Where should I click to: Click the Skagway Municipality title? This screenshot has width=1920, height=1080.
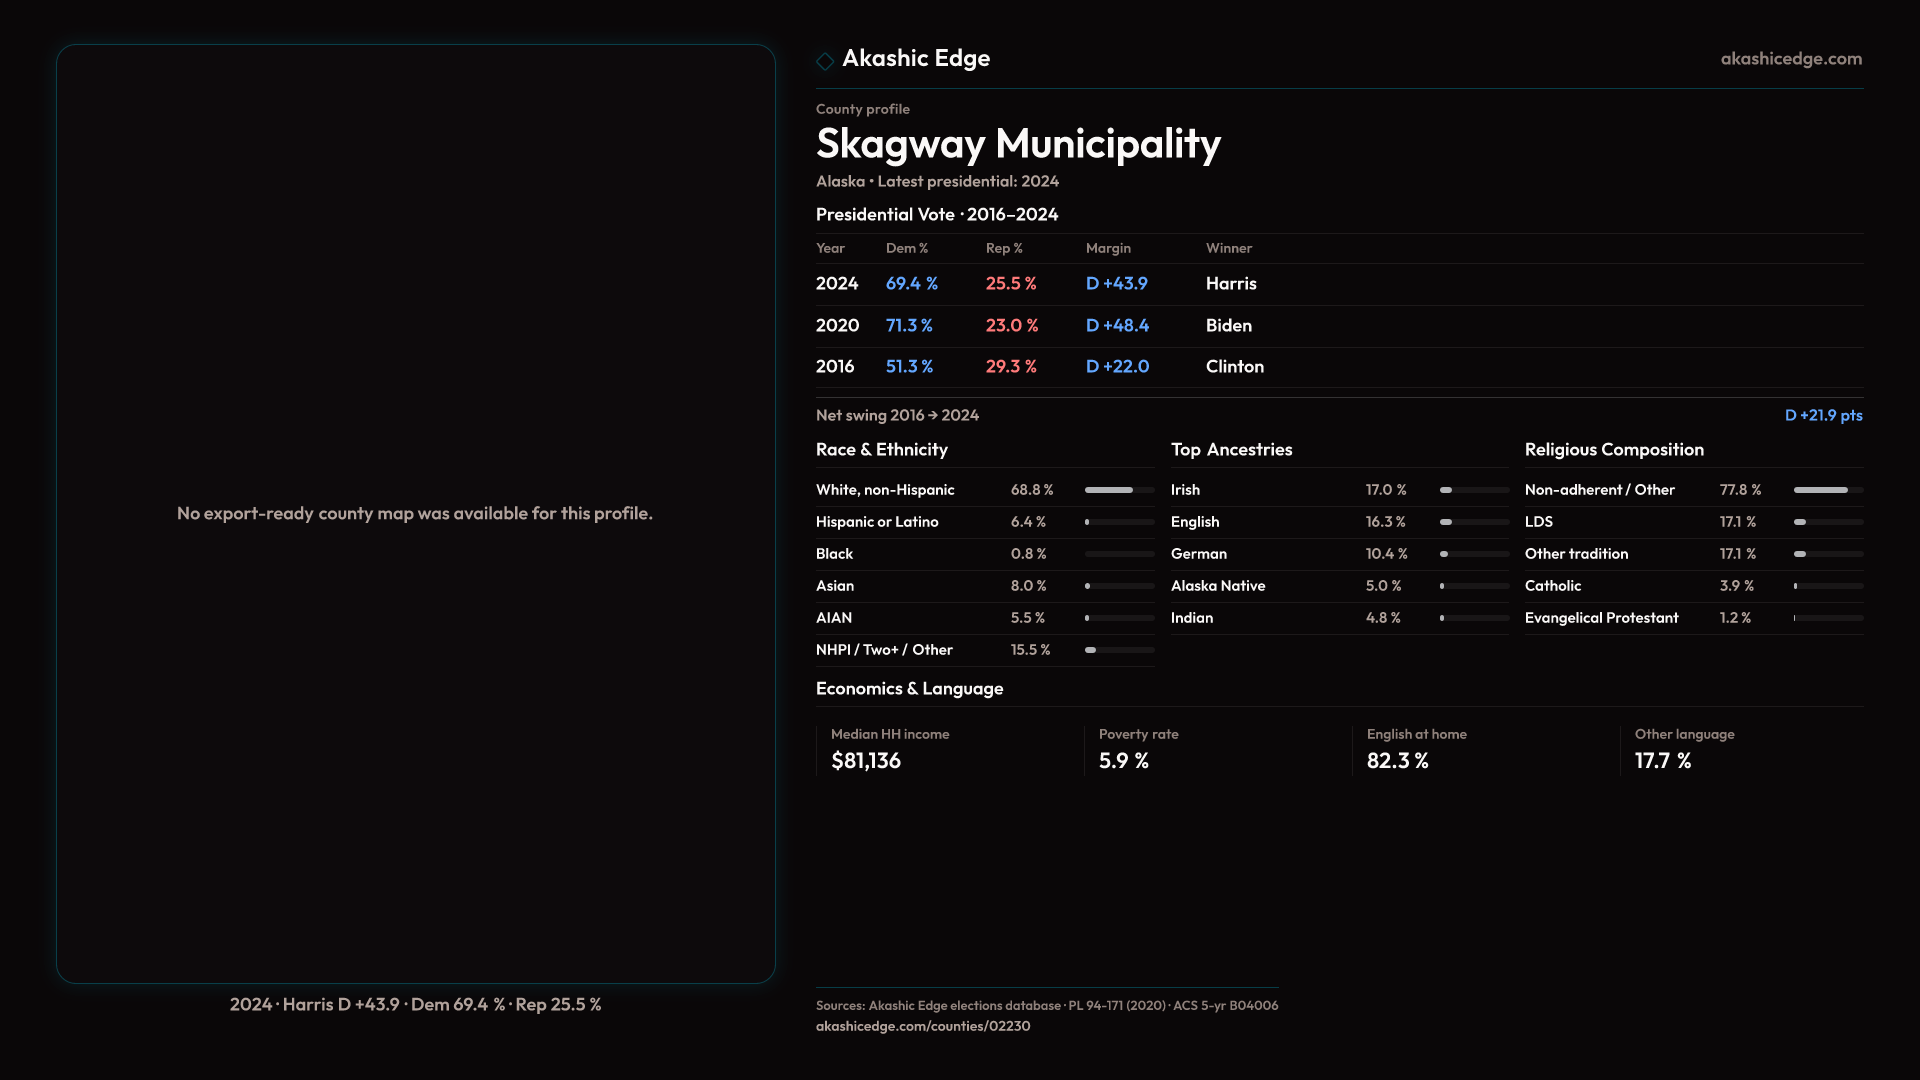point(1018,144)
